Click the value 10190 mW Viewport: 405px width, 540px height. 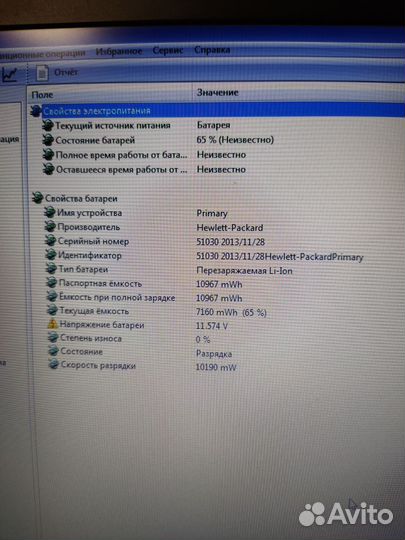point(216,367)
